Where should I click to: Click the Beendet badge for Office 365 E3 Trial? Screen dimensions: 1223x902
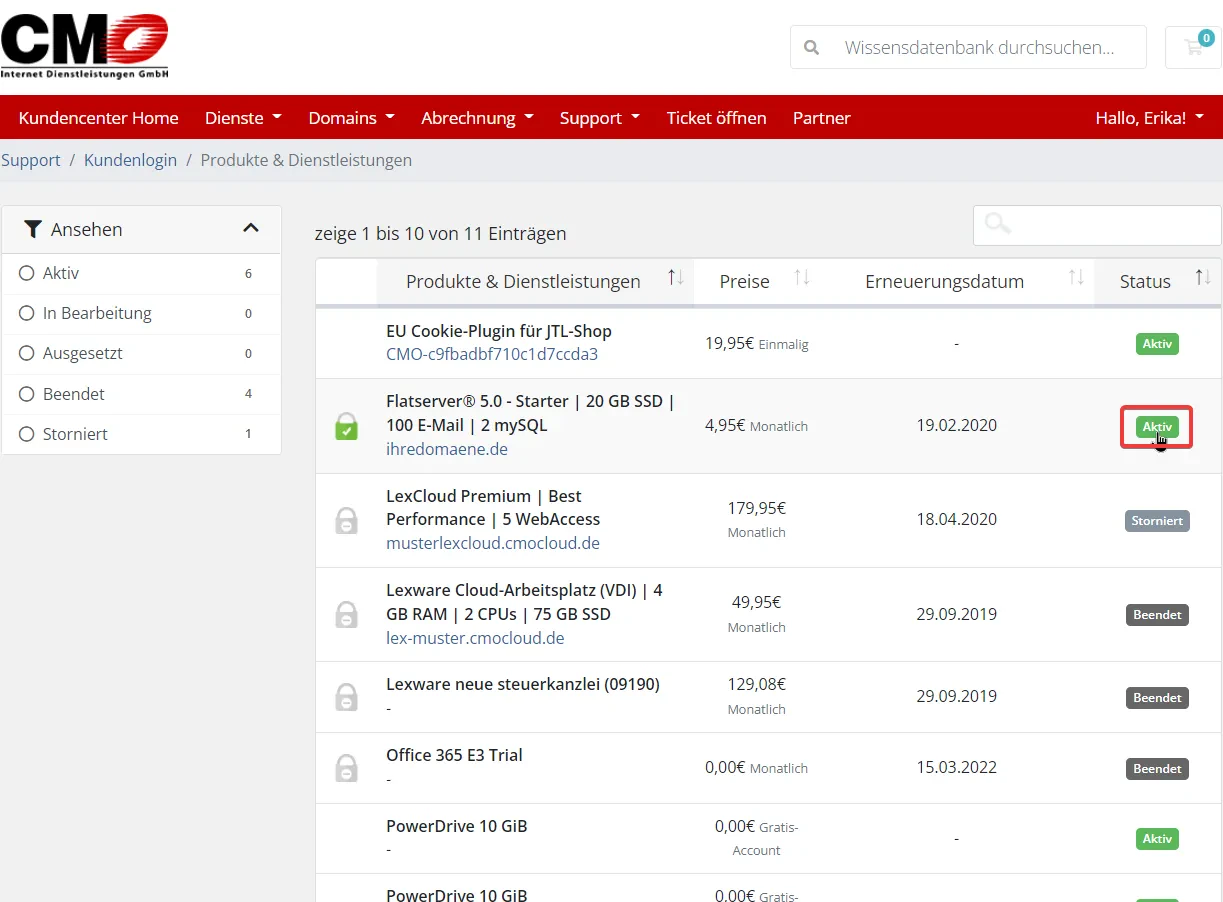(x=1157, y=769)
